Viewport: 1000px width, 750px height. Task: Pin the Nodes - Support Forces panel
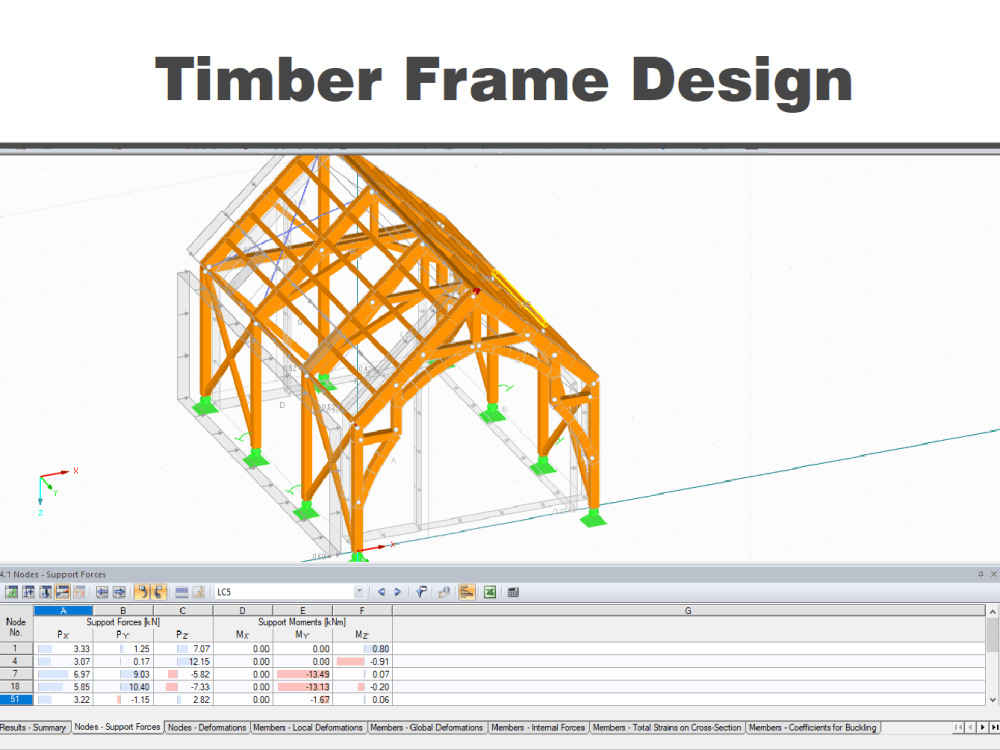click(x=983, y=574)
